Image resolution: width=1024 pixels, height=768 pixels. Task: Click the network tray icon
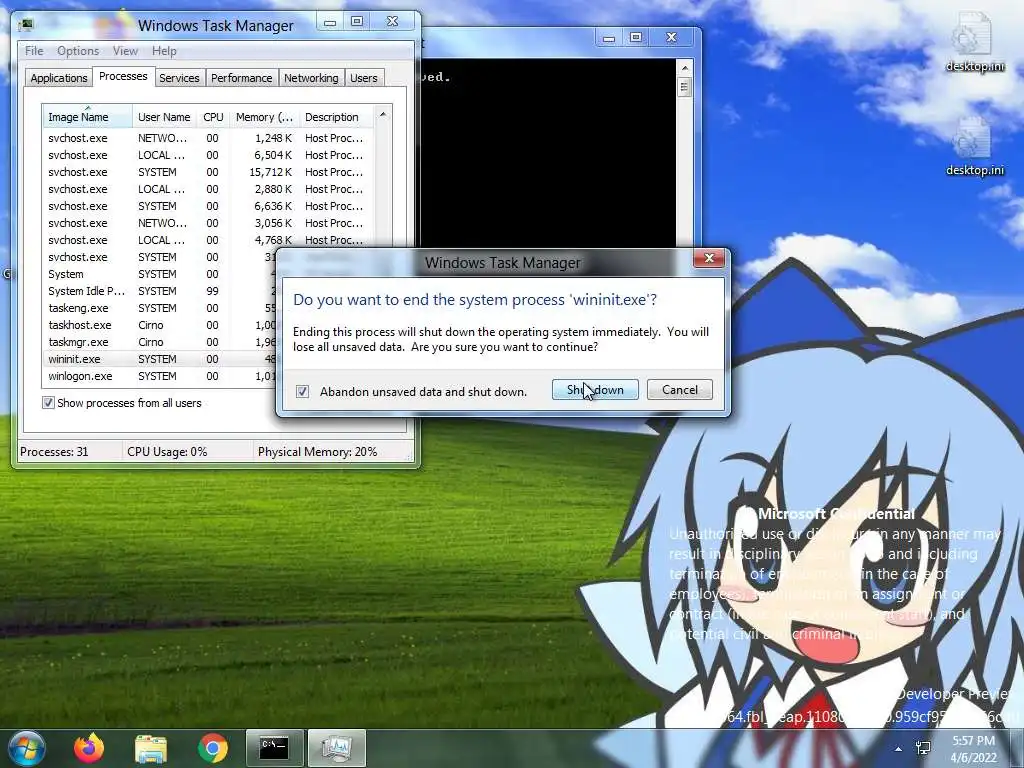pyautogui.click(x=923, y=748)
